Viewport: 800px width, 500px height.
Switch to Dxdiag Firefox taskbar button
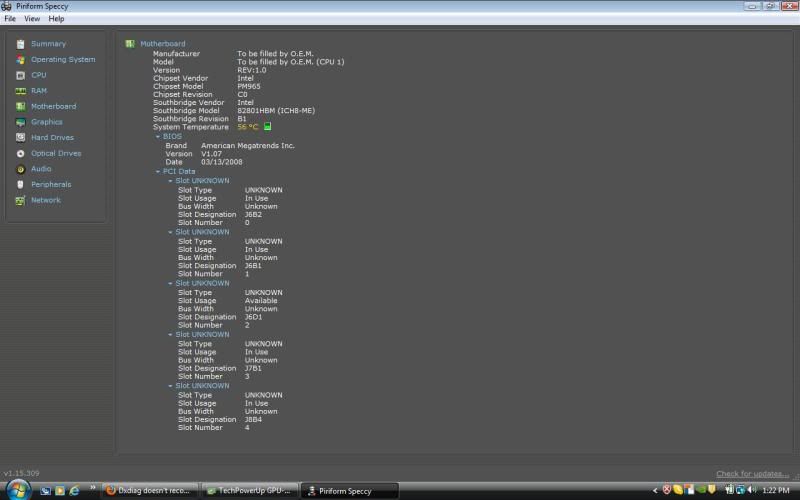[x=150, y=491]
